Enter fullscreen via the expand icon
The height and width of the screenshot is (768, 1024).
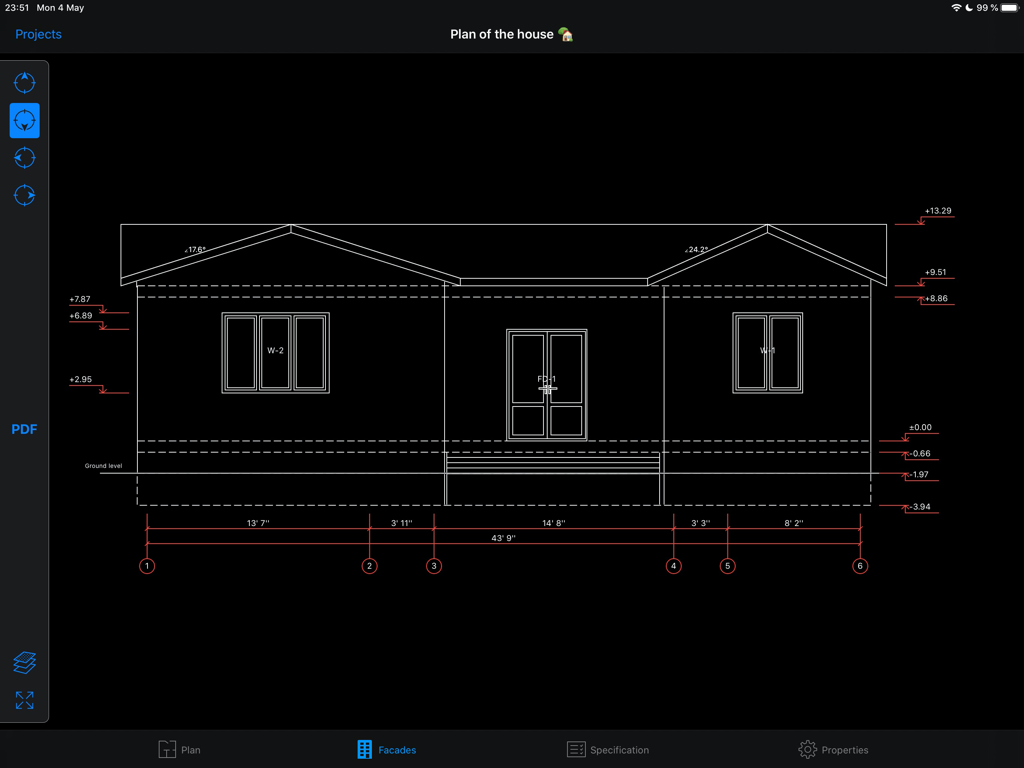pos(24,700)
